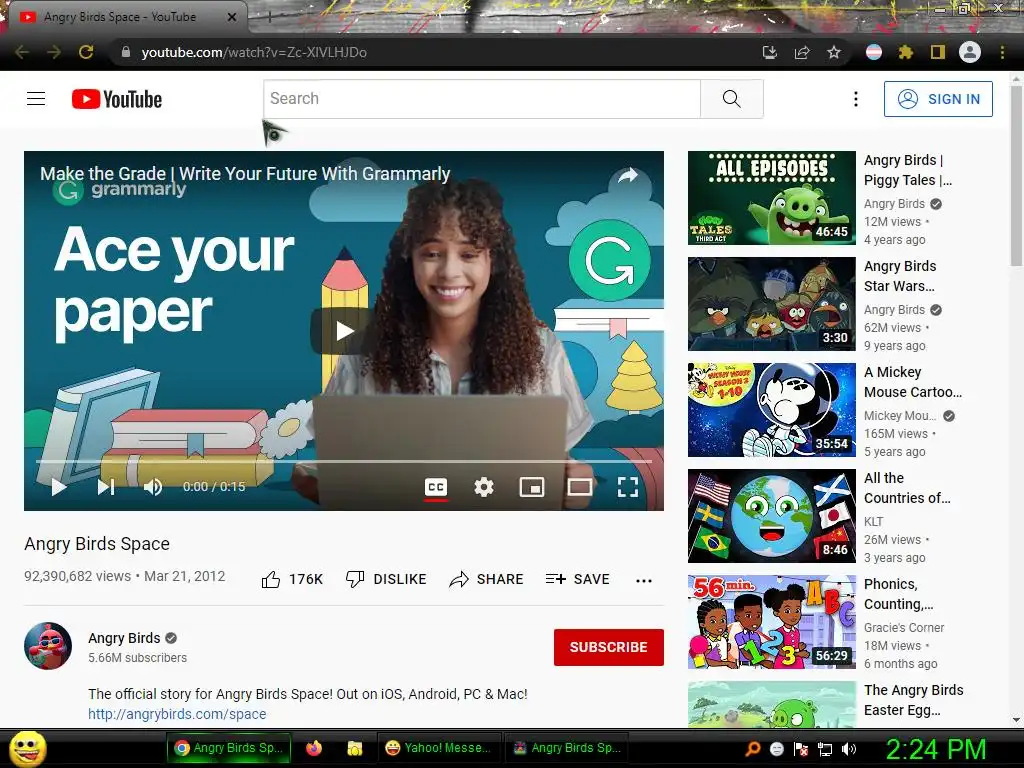Open YouTube settings three-dot menu
The width and height of the screenshot is (1024, 768).
click(856, 99)
